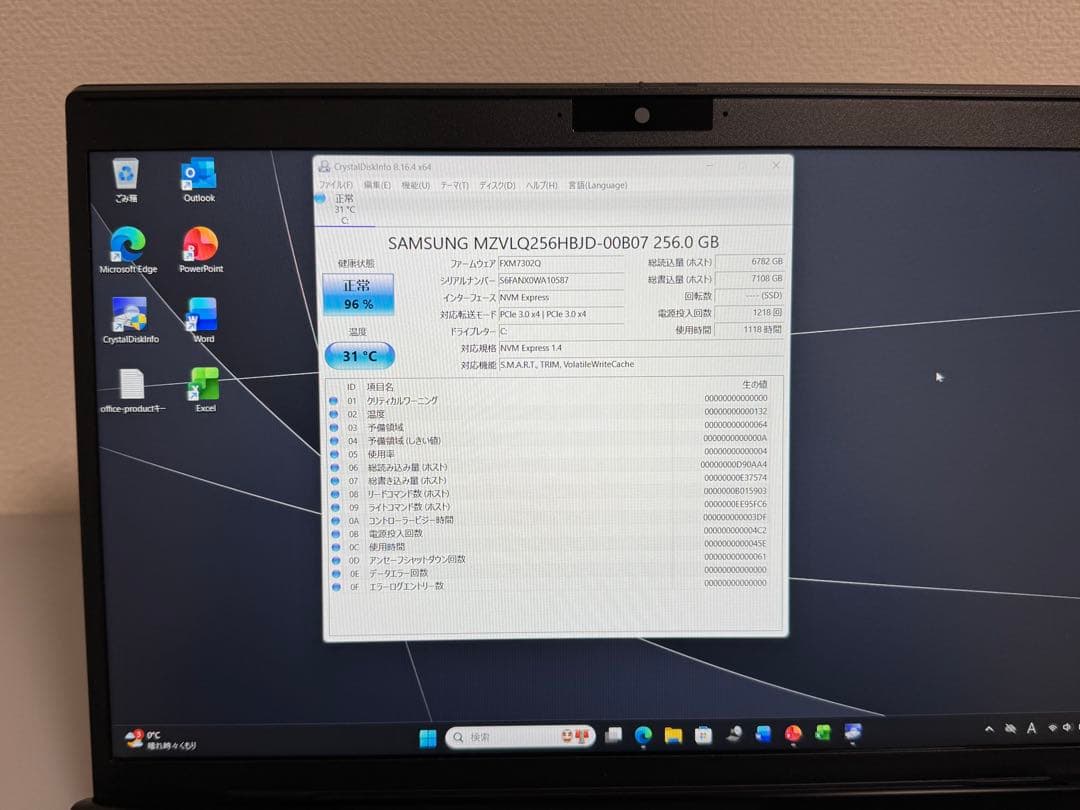Click the blue dot beside クリティカルワーニング
1080x810 pixels.
point(335,399)
